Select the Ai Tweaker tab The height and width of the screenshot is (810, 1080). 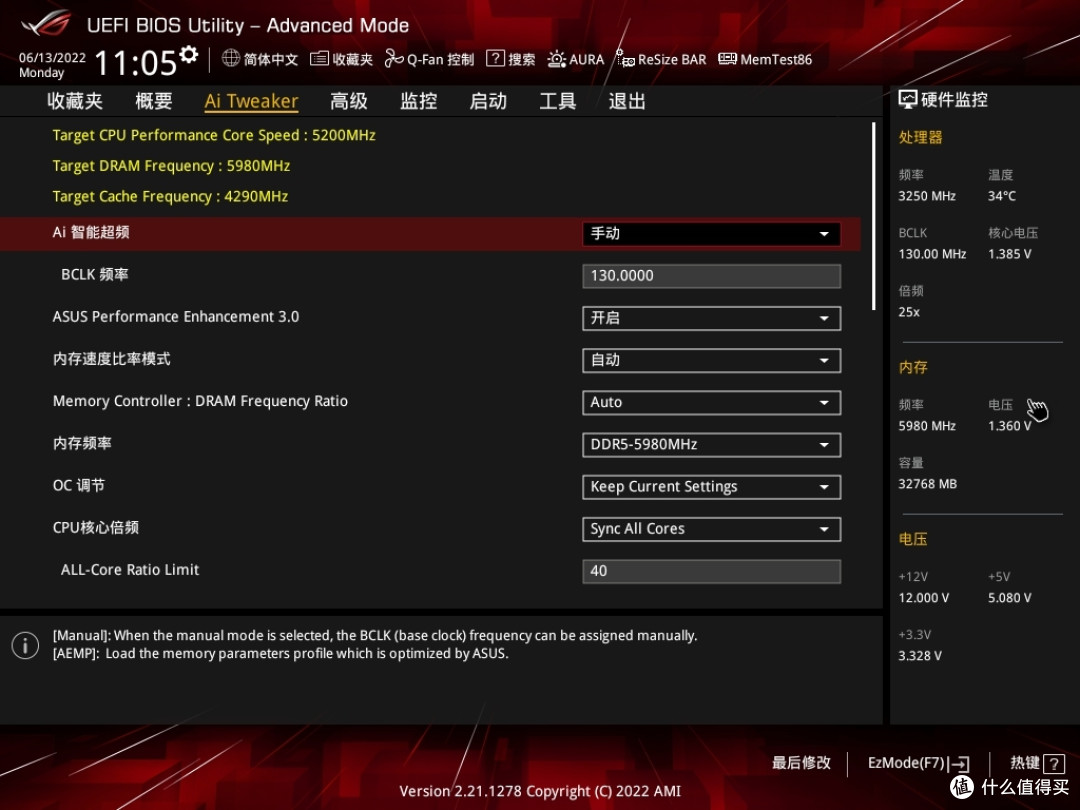(251, 101)
